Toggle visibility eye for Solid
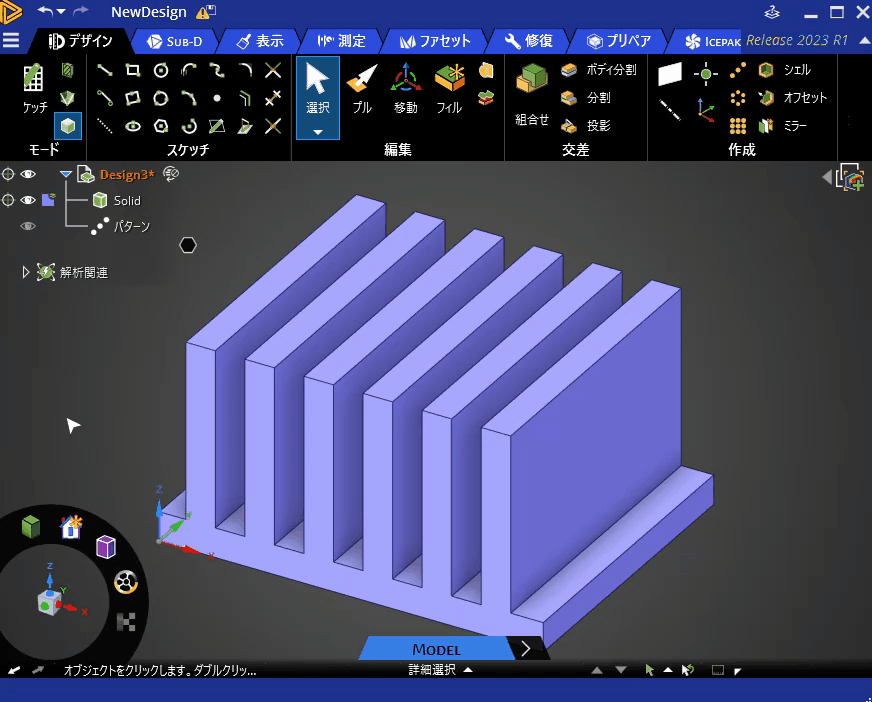This screenshot has width=872, height=702. (x=28, y=200)
